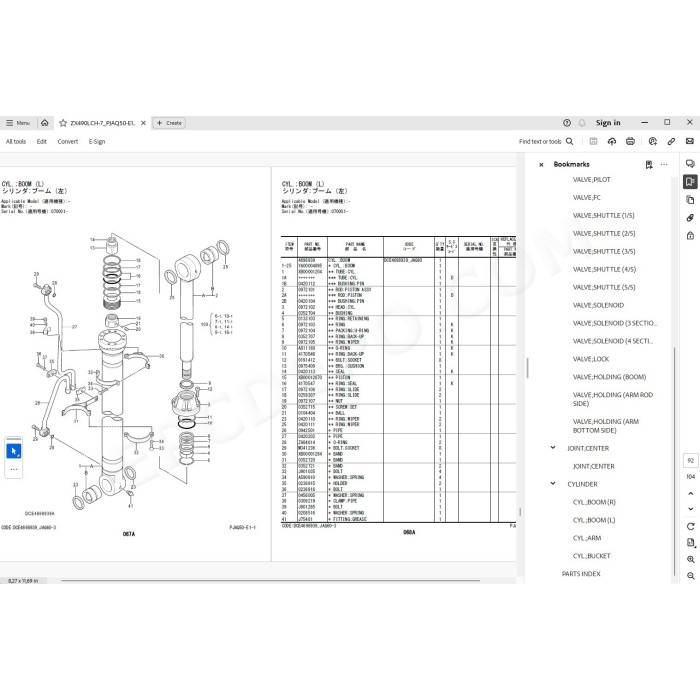Select the parent JOINT;CENTER bookmark label
Screen dimensions: 700x700
[588, 448]
